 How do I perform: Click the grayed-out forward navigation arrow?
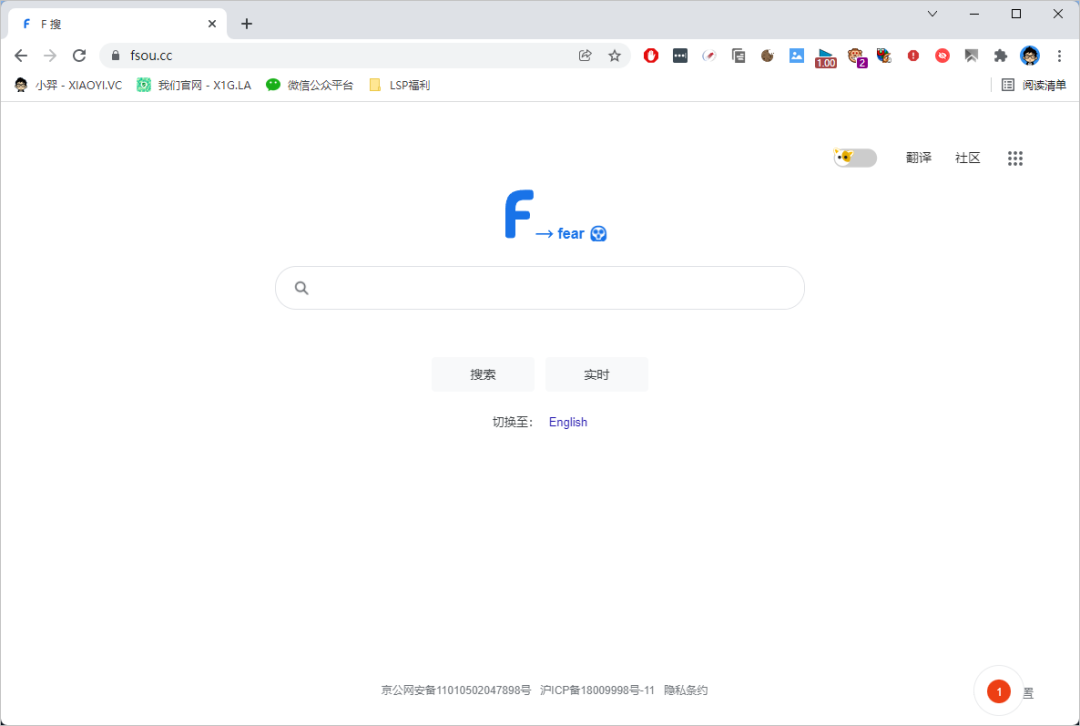click(50, 56)
